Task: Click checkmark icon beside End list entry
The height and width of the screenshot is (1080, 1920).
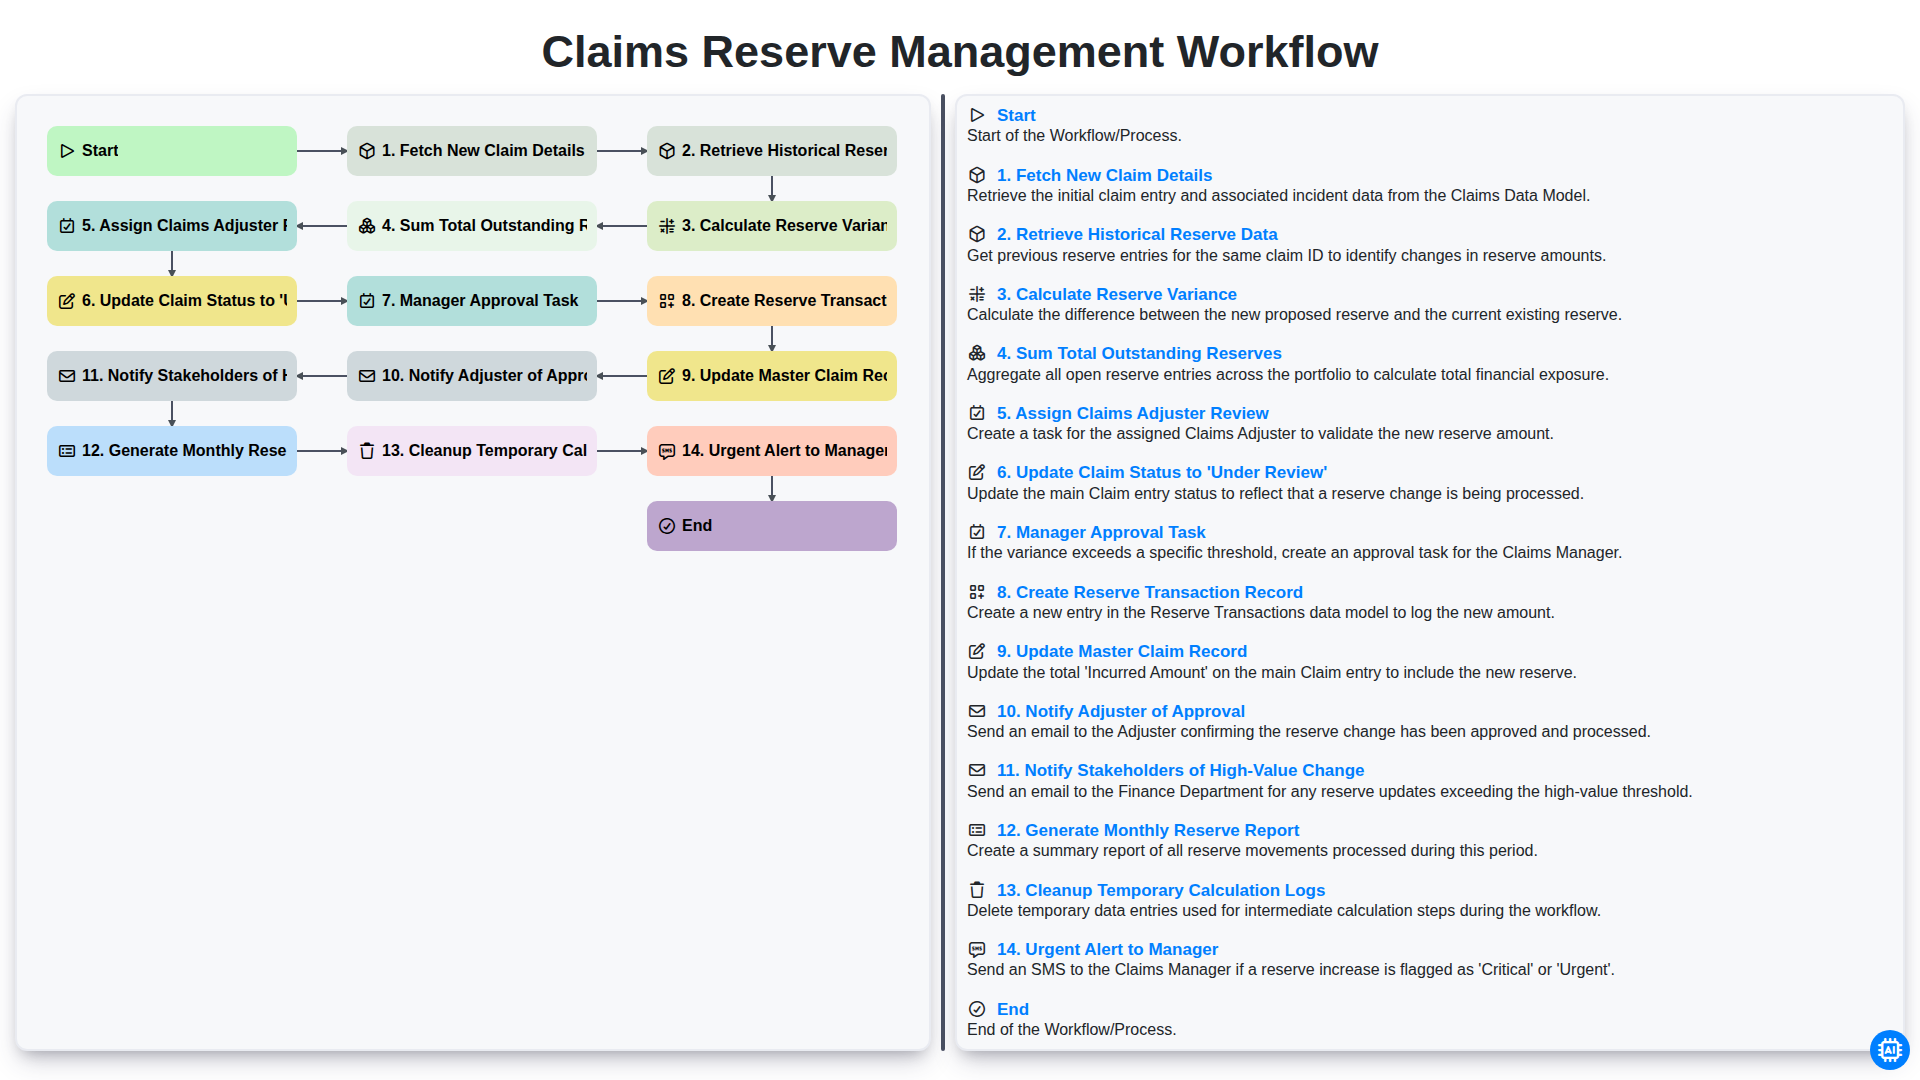Action: (977, 1009)
